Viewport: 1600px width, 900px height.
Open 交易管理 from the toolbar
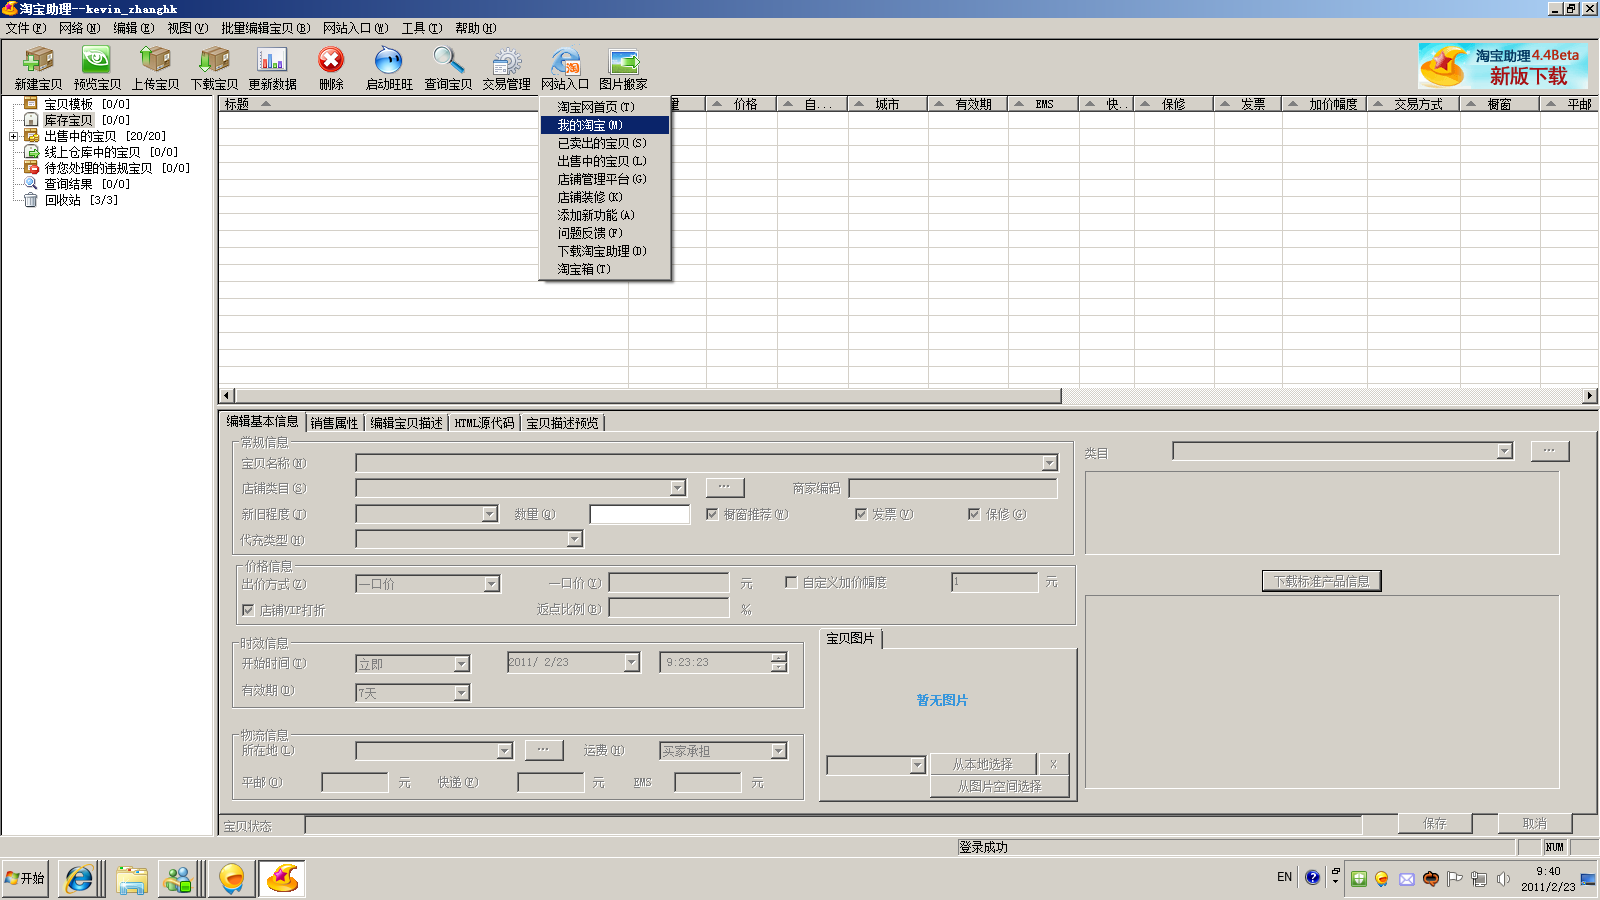click(x=506, y=68)
